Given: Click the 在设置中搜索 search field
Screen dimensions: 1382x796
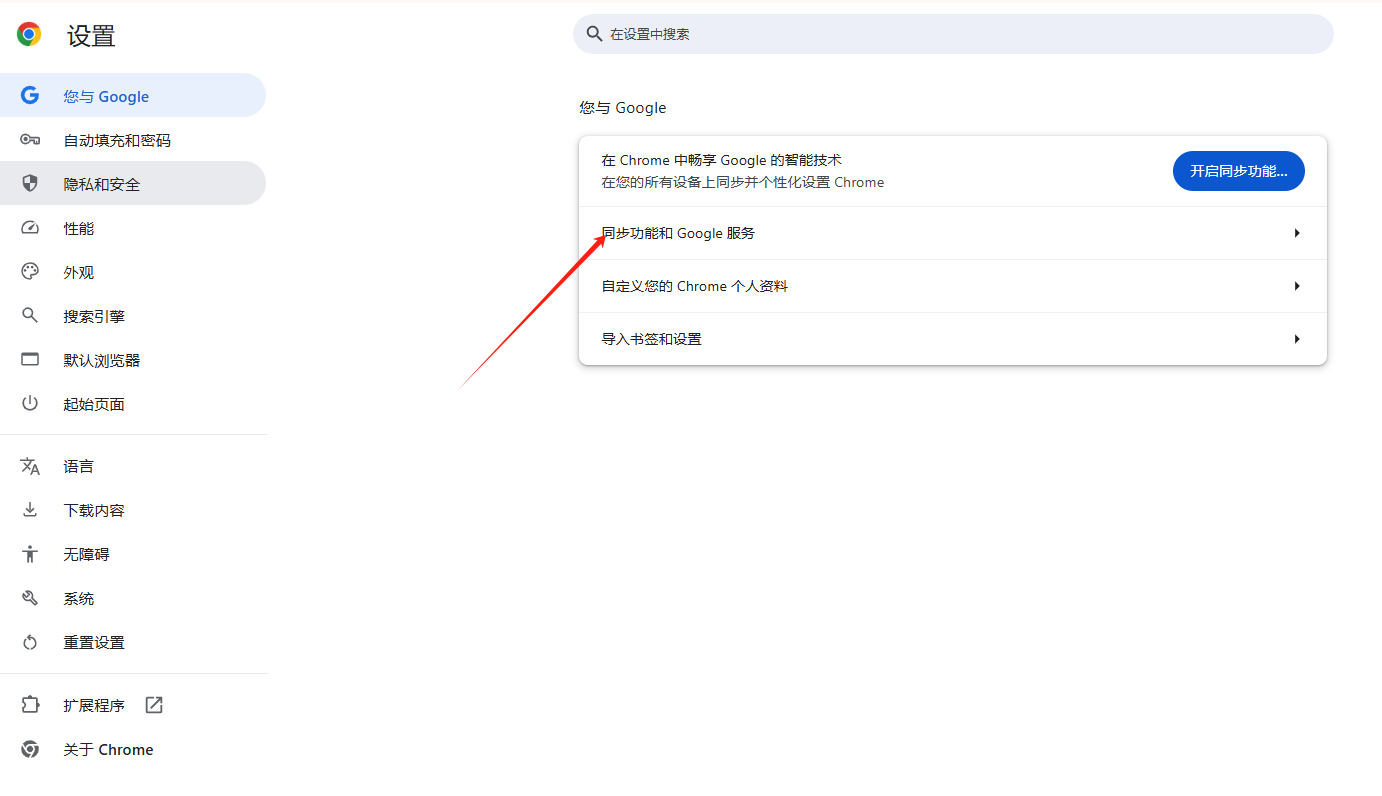Looking at the screenshot, I should (953, 34).
